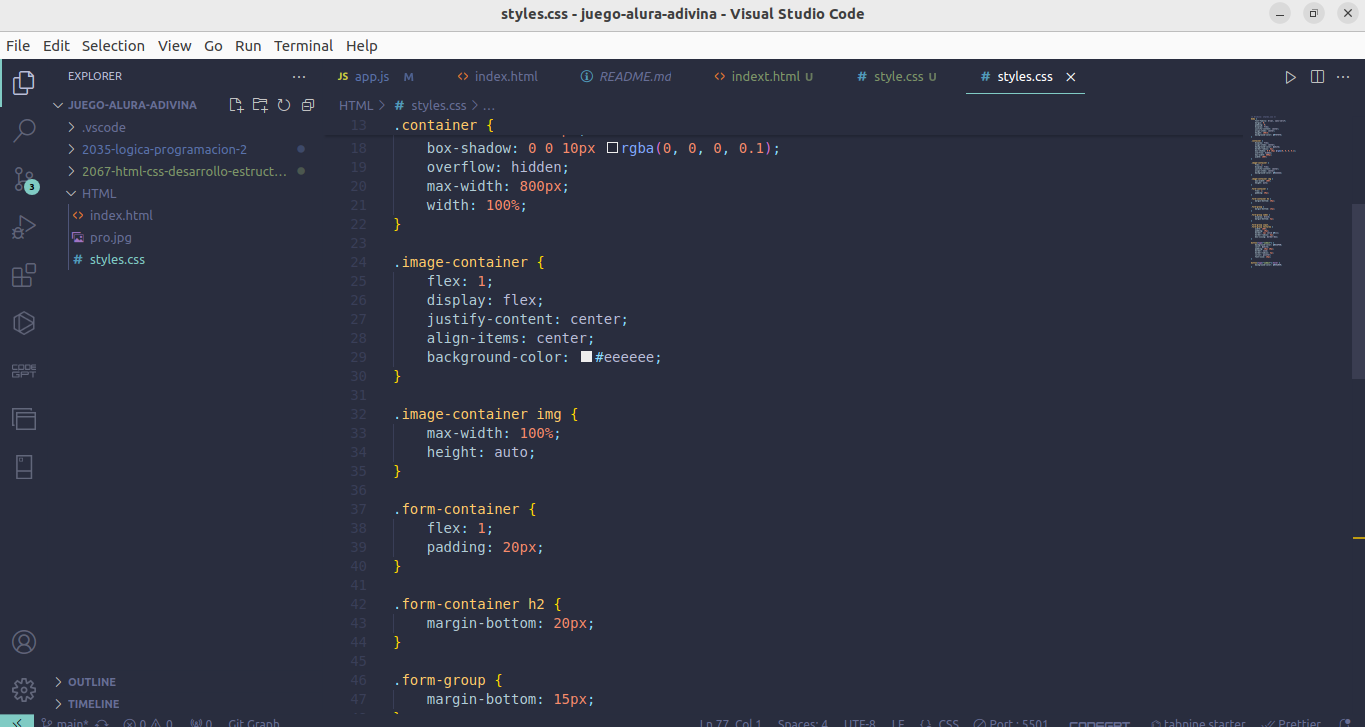Click HTML breadcrumb segment
This screenshot has width=1365, height=727.
pos(355,105)
